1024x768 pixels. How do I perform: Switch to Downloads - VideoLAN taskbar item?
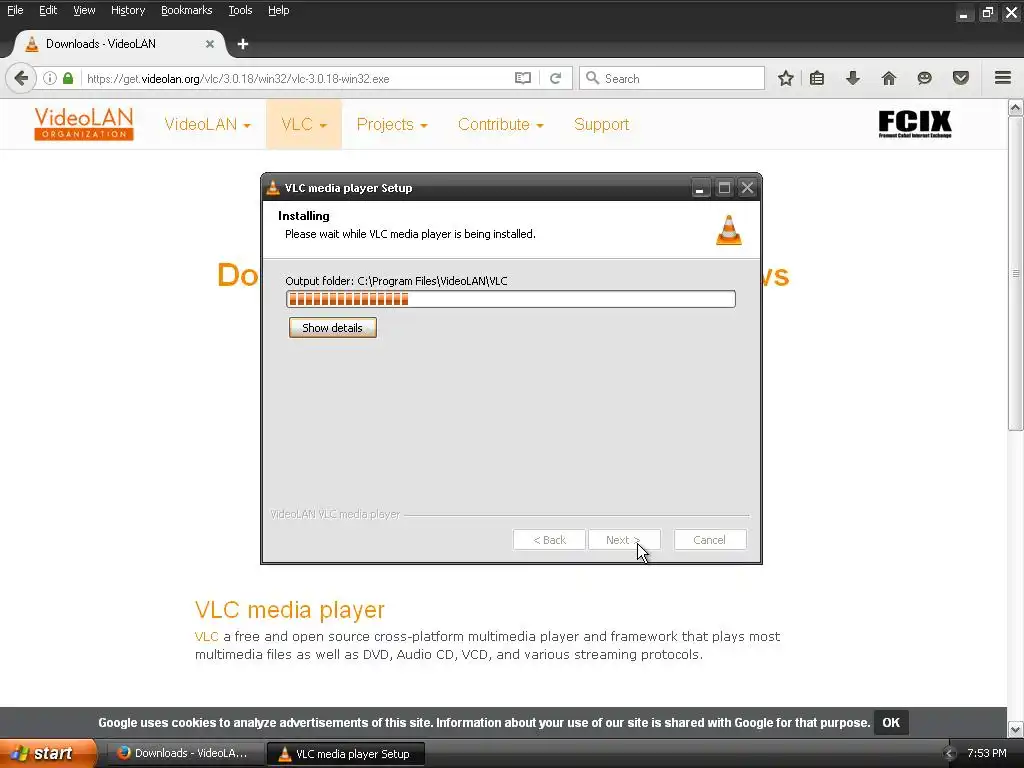tap(184, 754)
